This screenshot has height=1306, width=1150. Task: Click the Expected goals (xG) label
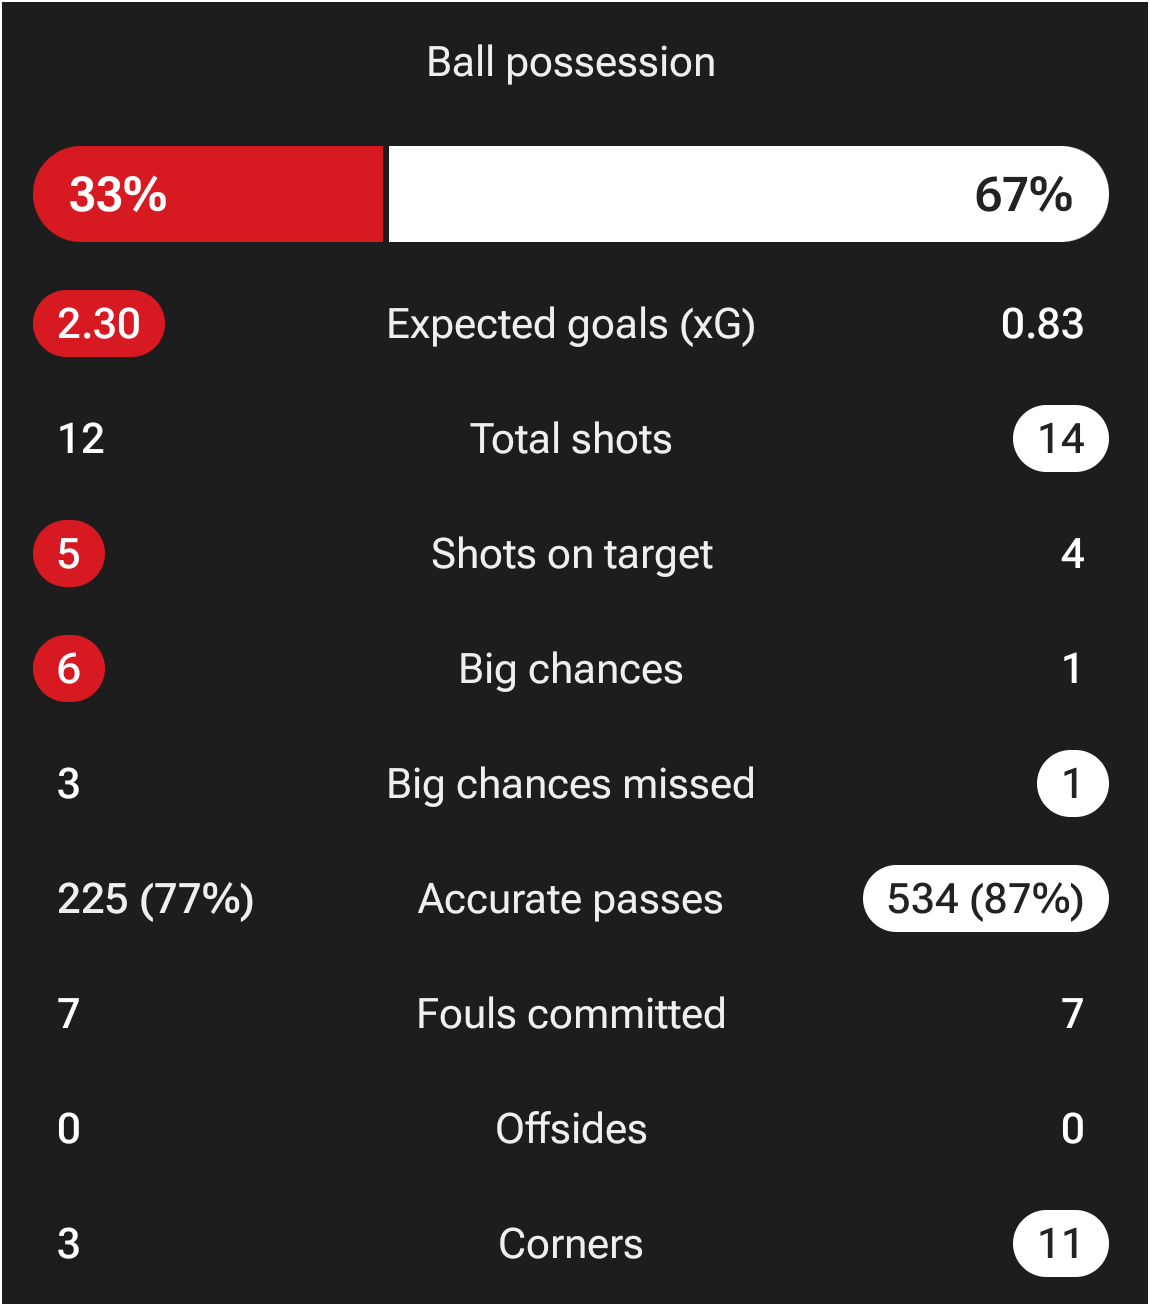pyautogui.click(x=571, y=324)
